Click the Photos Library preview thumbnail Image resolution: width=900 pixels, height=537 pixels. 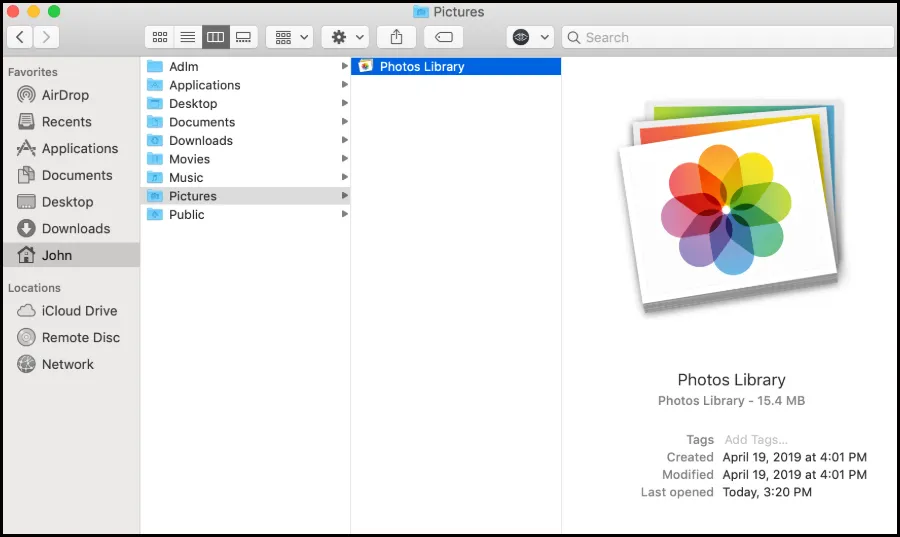point(731,207)
